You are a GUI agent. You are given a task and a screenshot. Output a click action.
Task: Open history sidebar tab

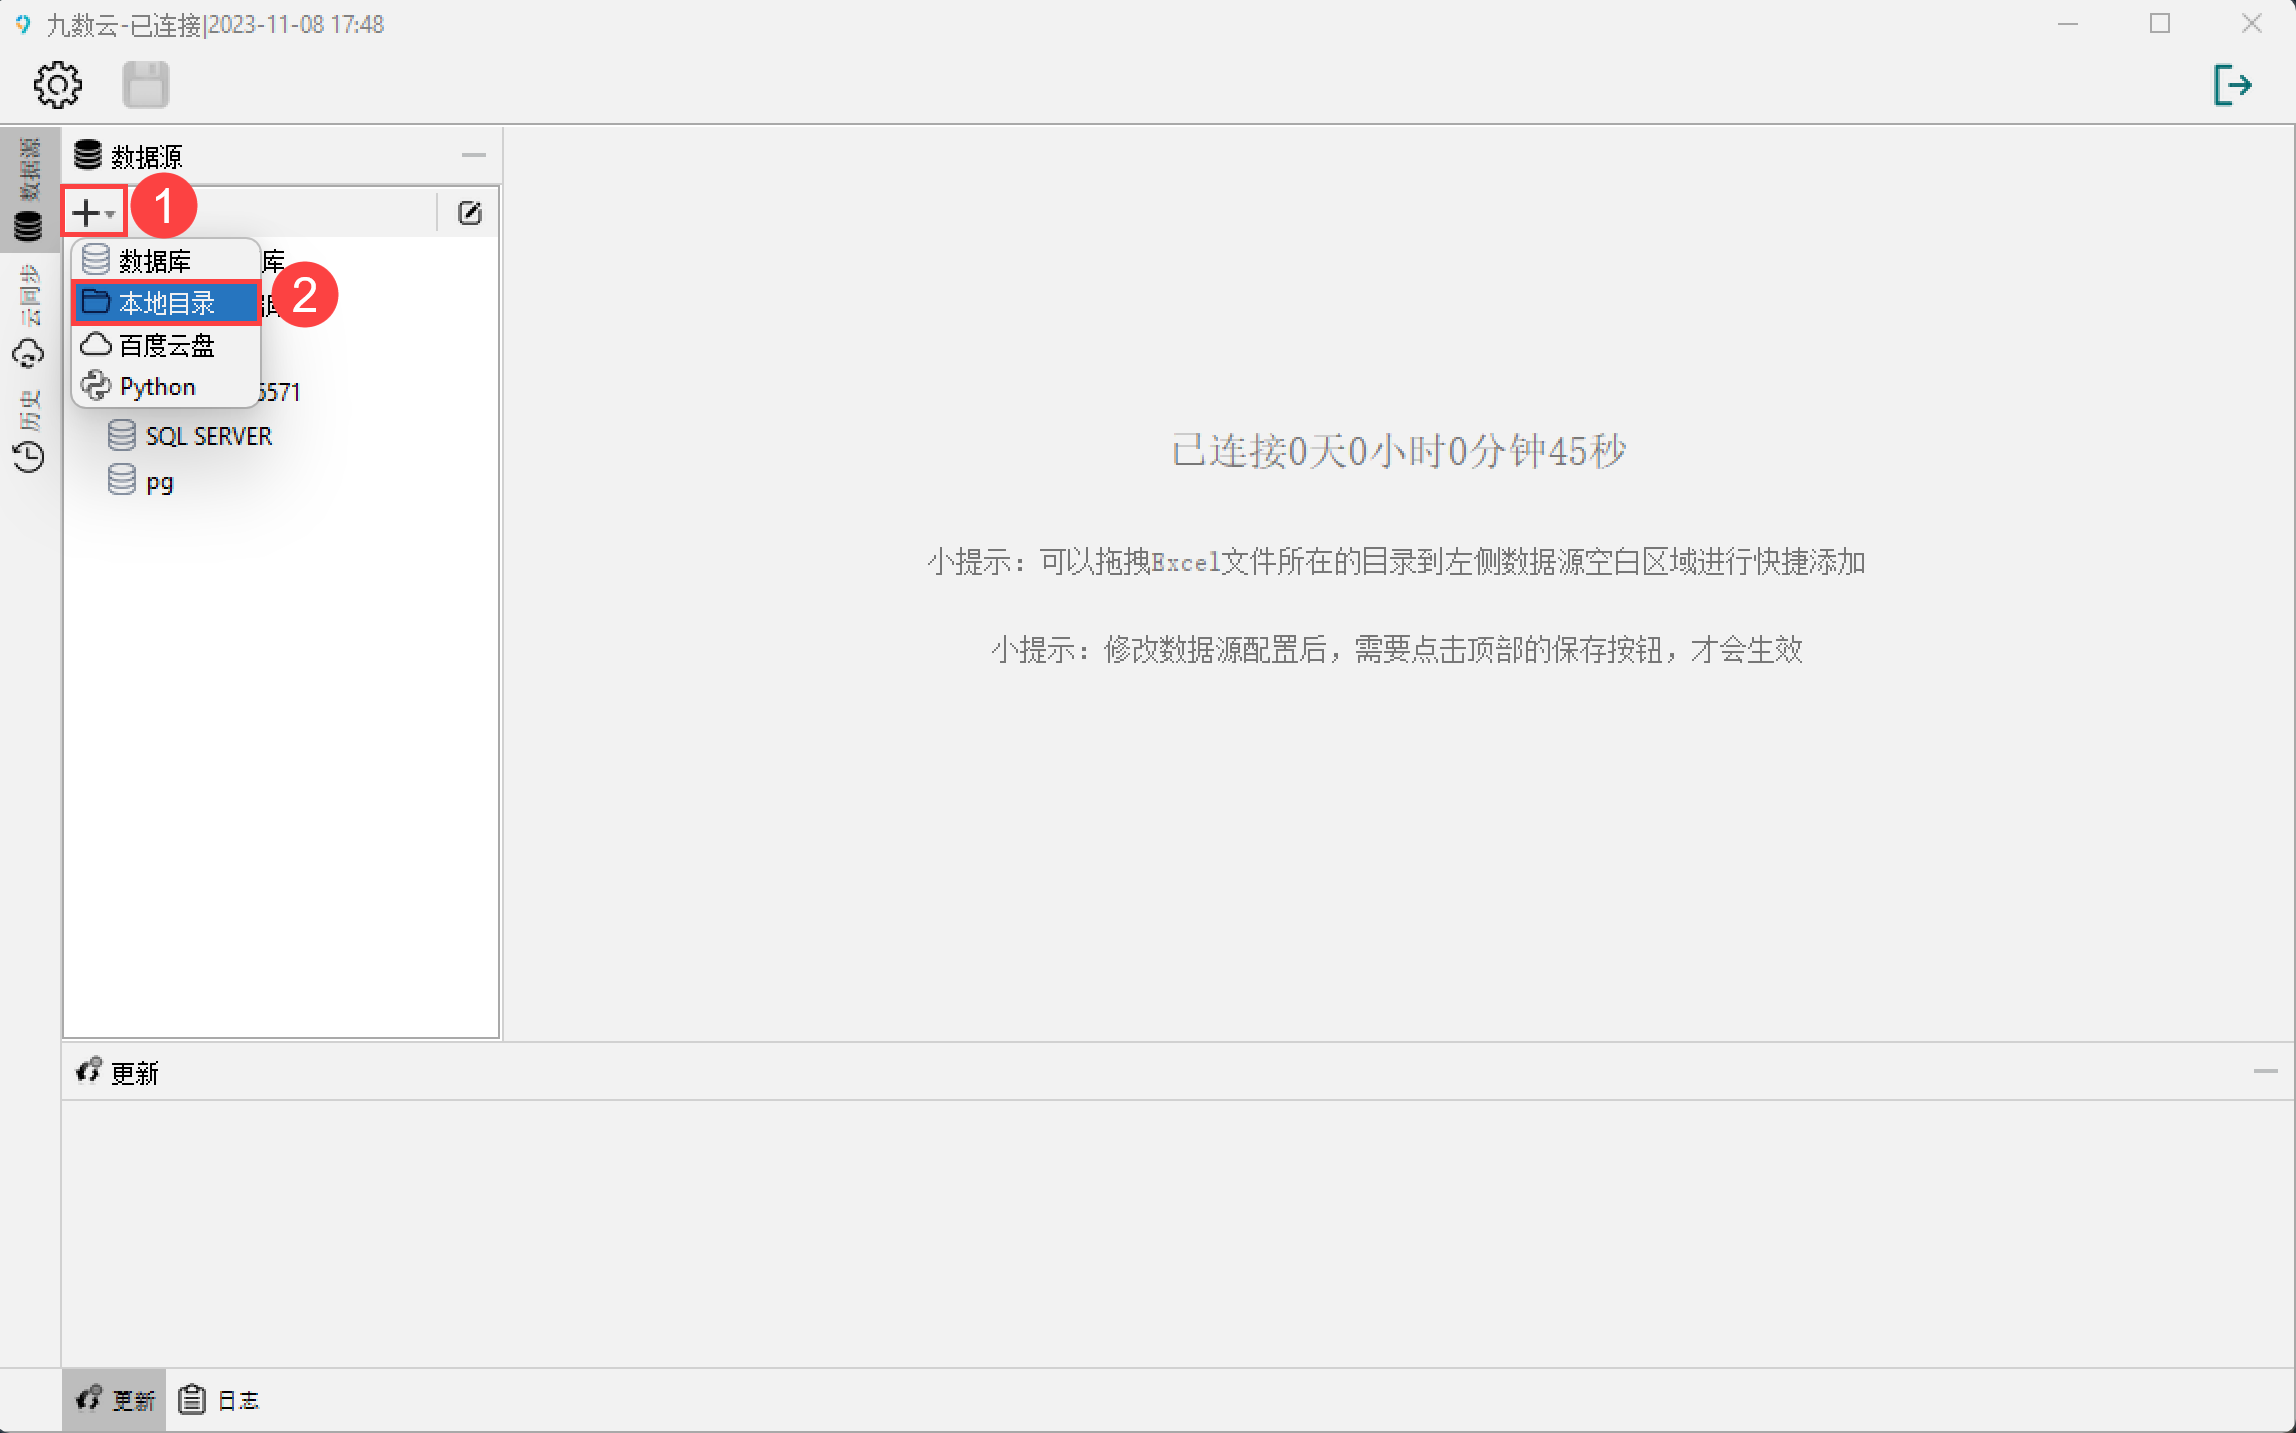29,432
